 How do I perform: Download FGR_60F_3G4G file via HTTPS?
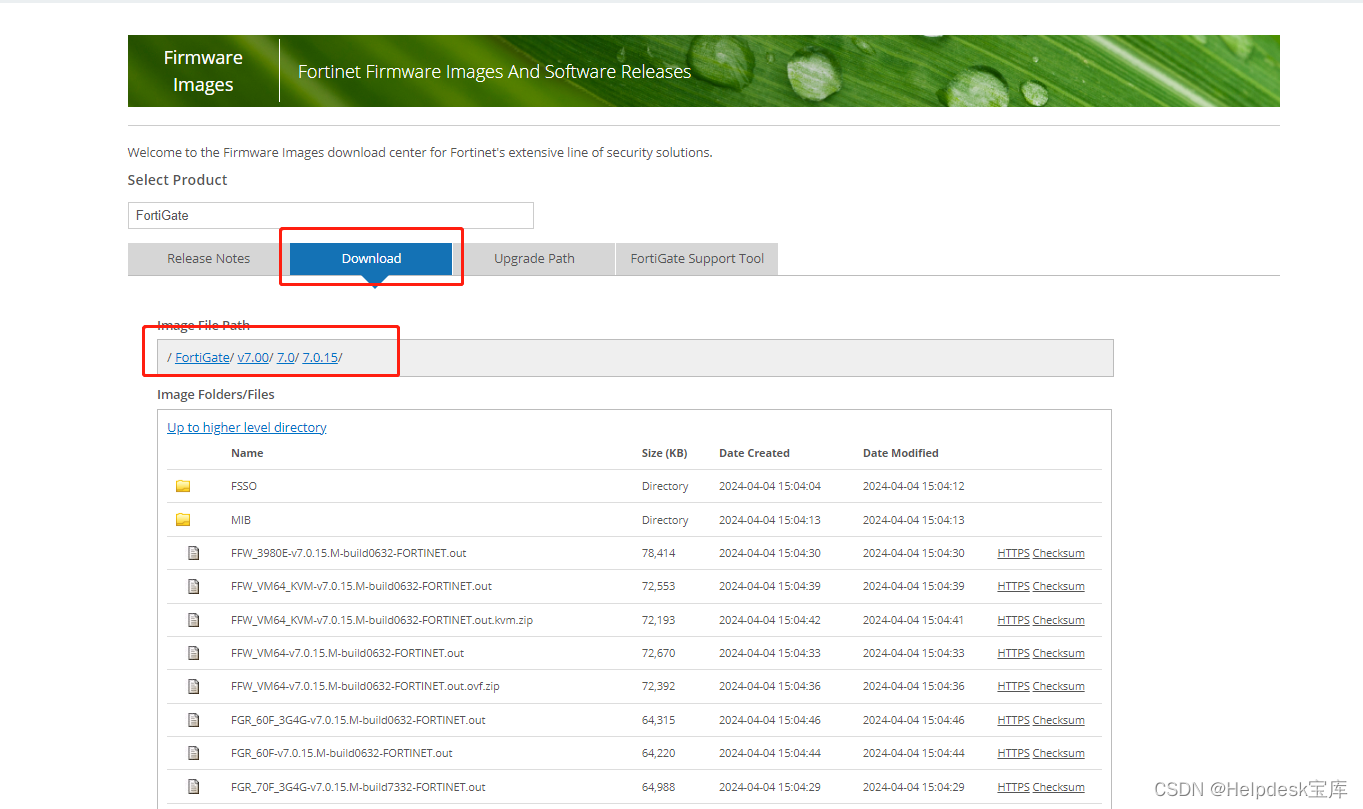tap(1013, 720)
